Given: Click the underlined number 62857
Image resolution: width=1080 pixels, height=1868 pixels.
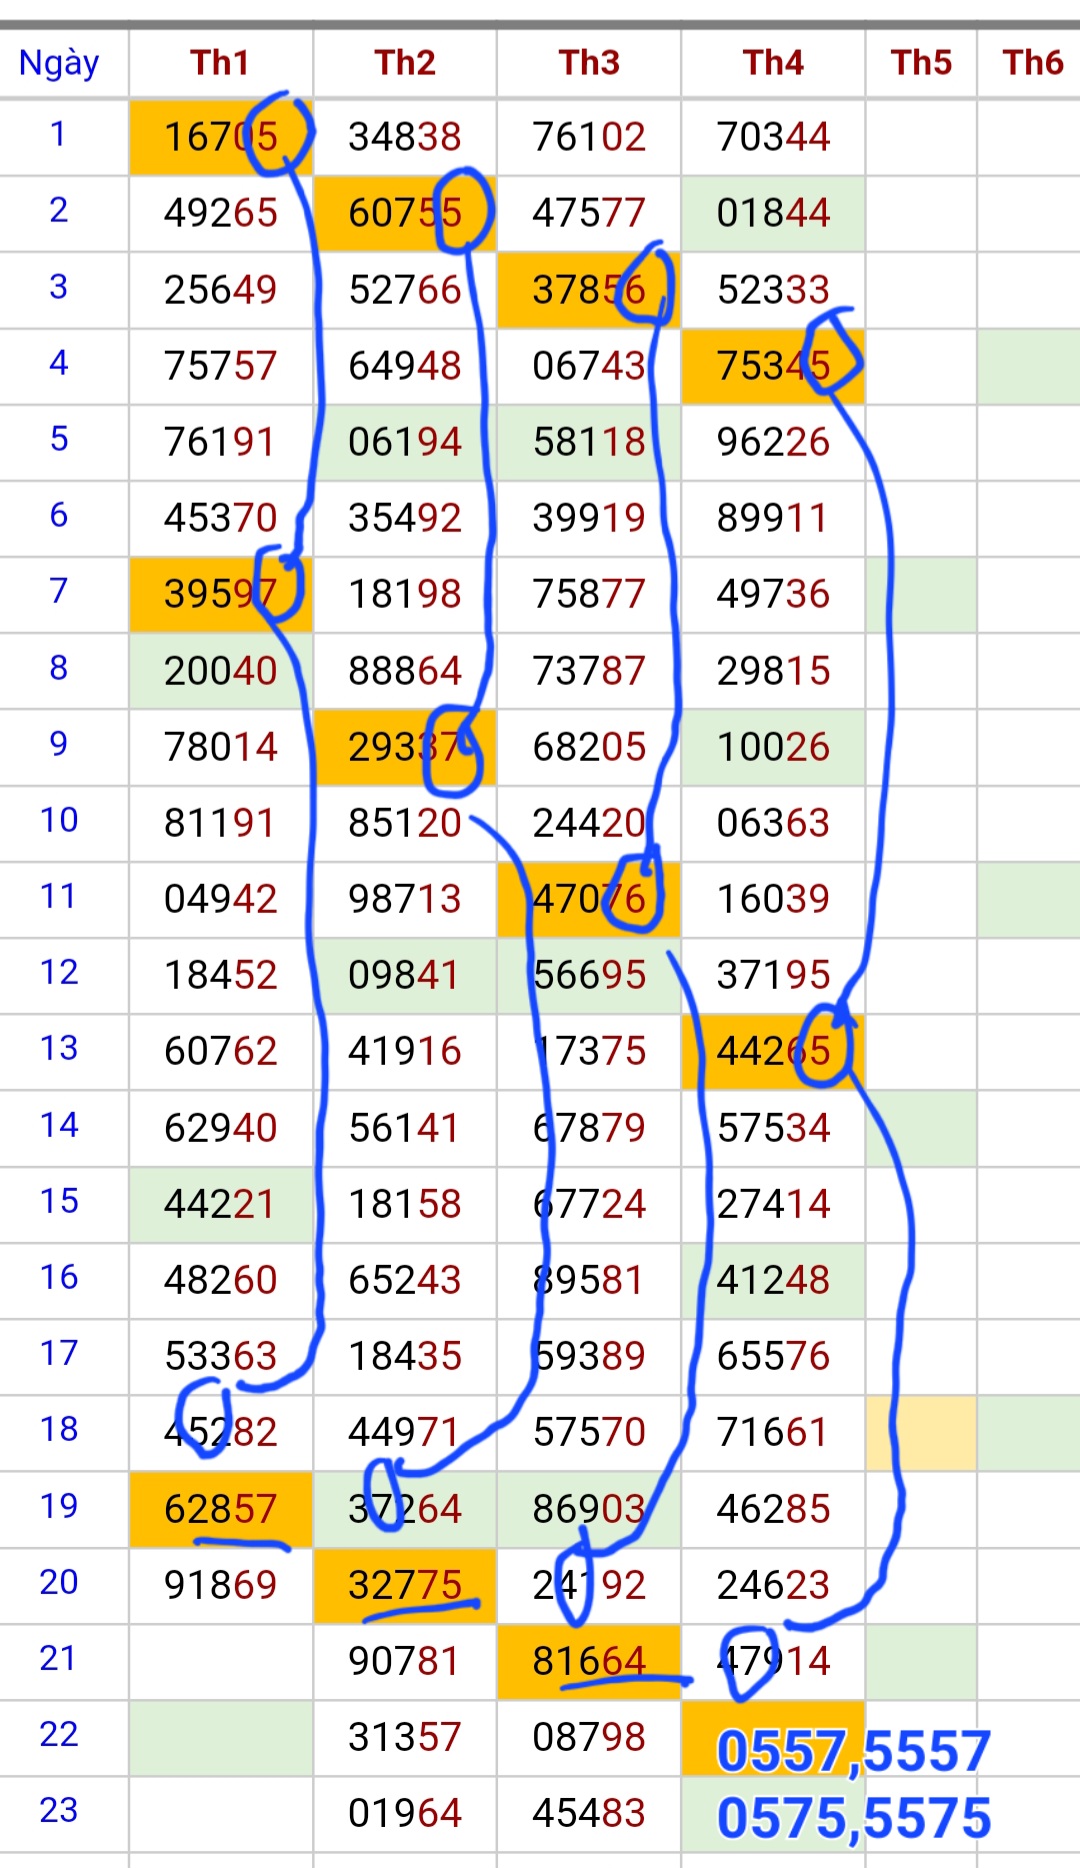Looking at the screenshot, I should click(x=220, y=1509).
